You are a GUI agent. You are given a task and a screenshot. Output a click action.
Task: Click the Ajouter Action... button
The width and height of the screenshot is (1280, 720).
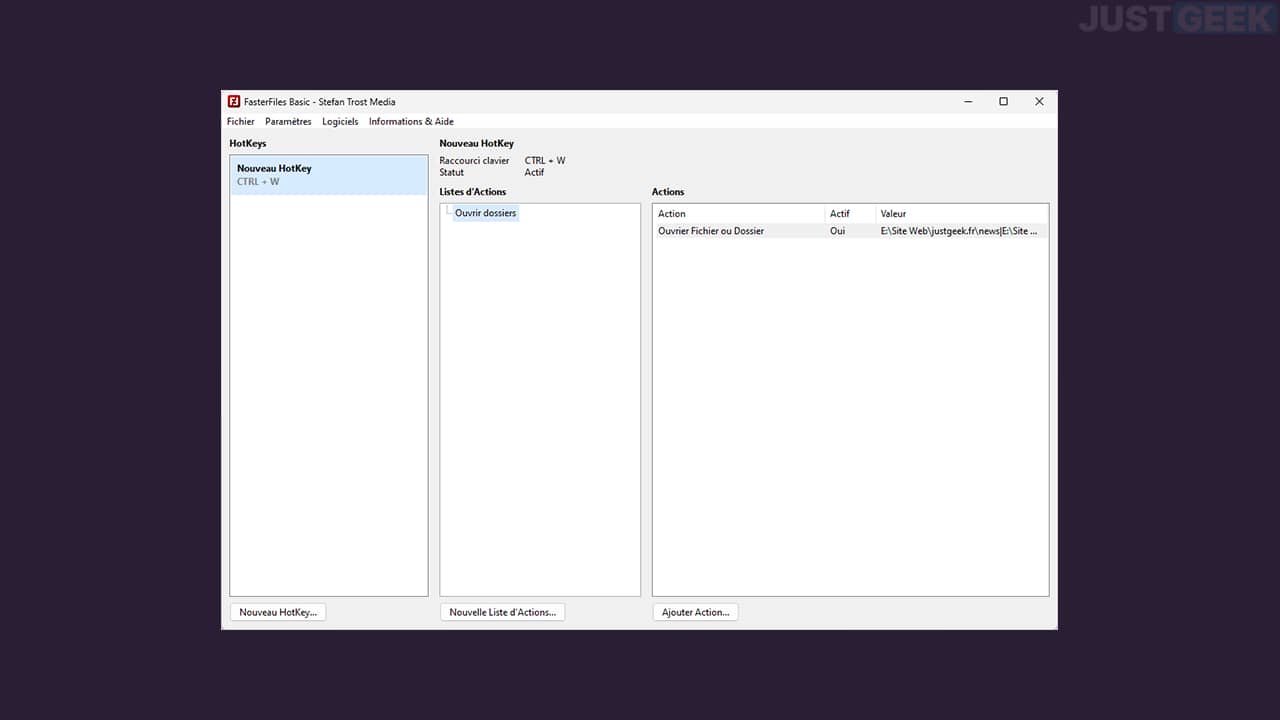pos(695,612)
